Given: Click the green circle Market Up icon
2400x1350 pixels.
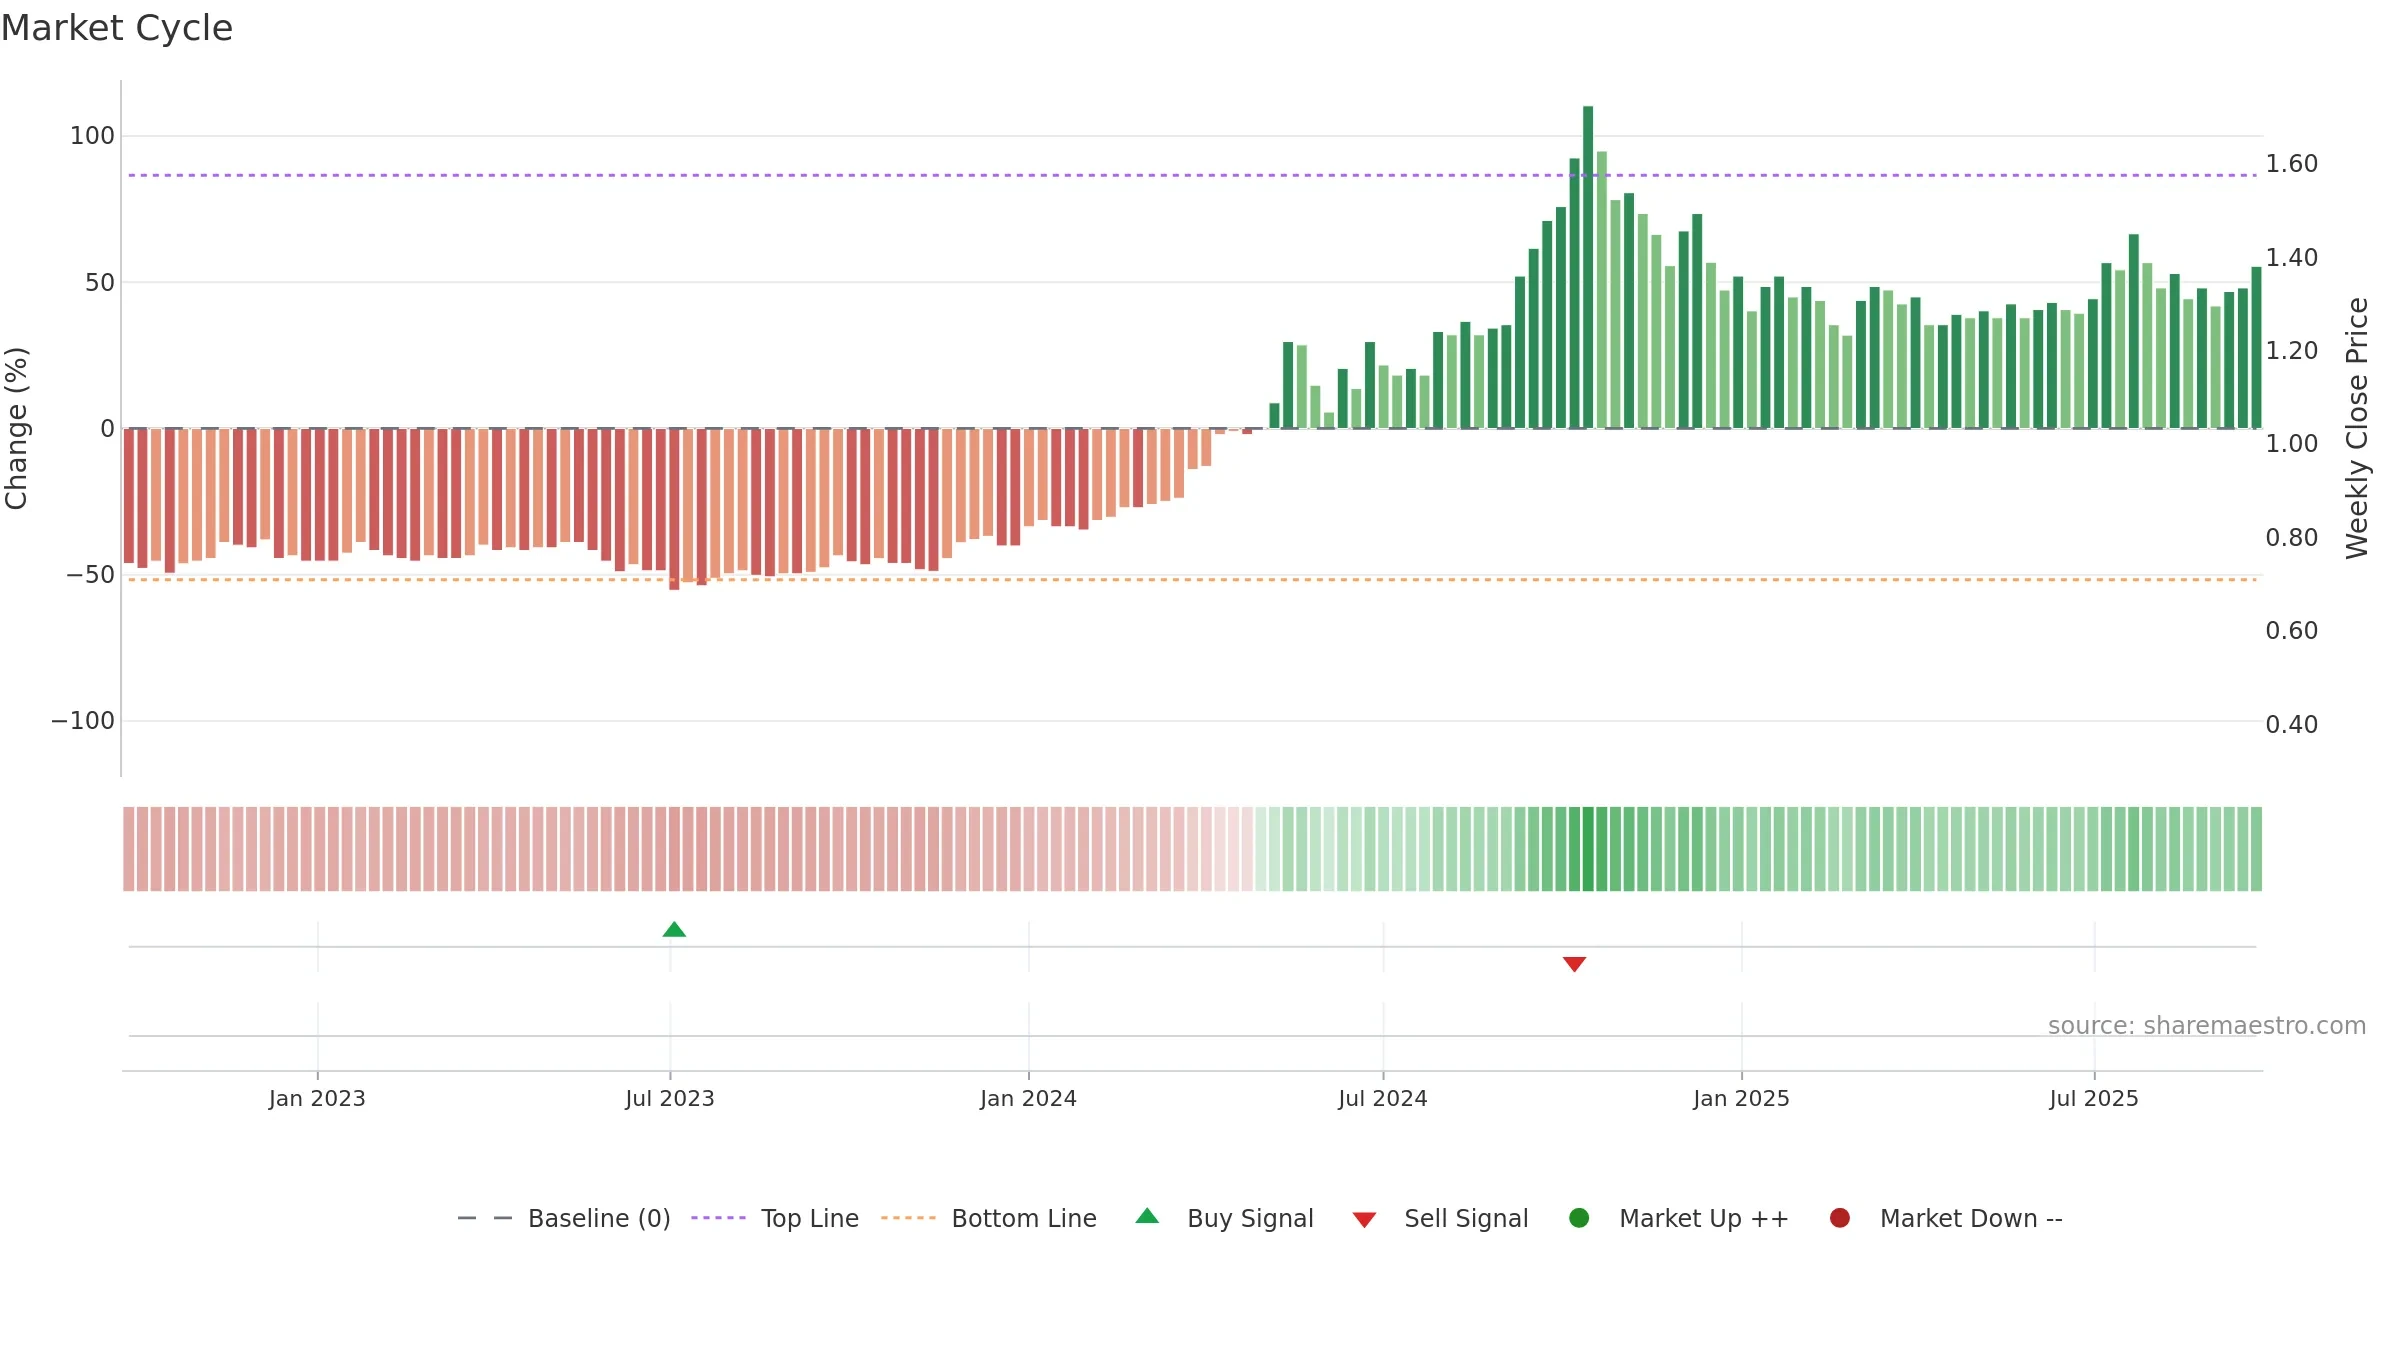Looking at the screenshot, I should point(1579,1218).
